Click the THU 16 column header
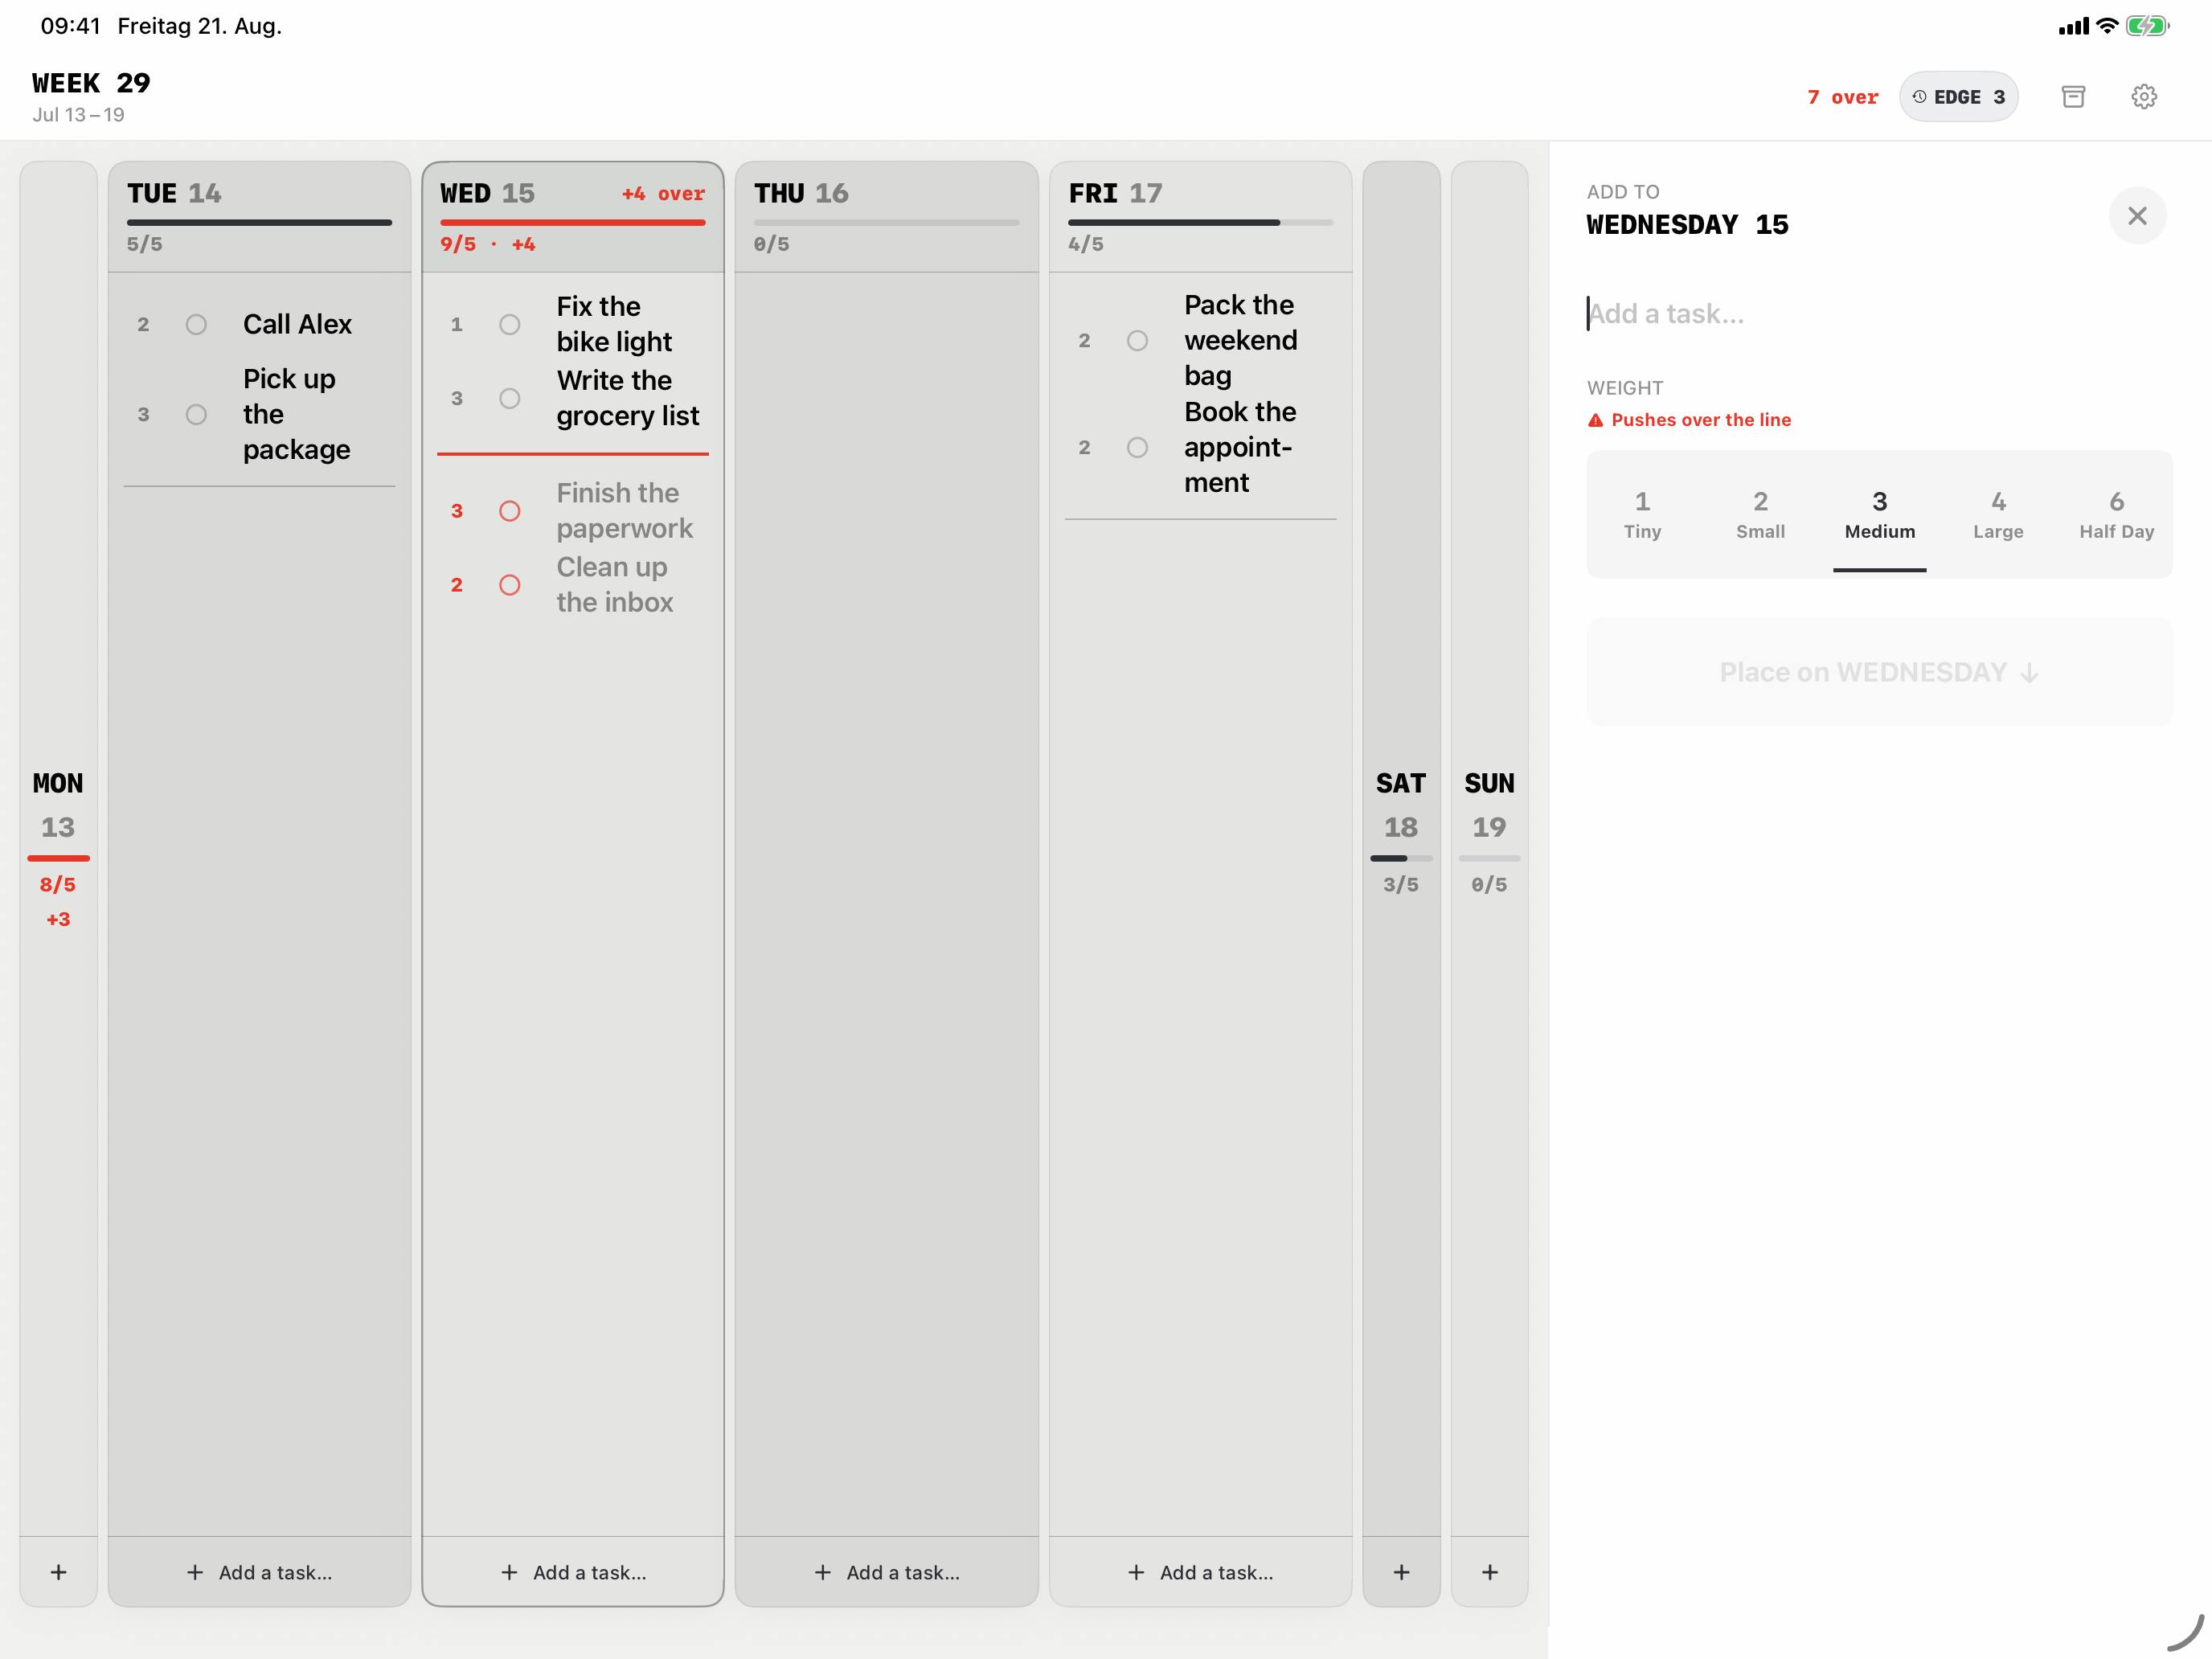 pyautogui.click(x=886, y=217)
